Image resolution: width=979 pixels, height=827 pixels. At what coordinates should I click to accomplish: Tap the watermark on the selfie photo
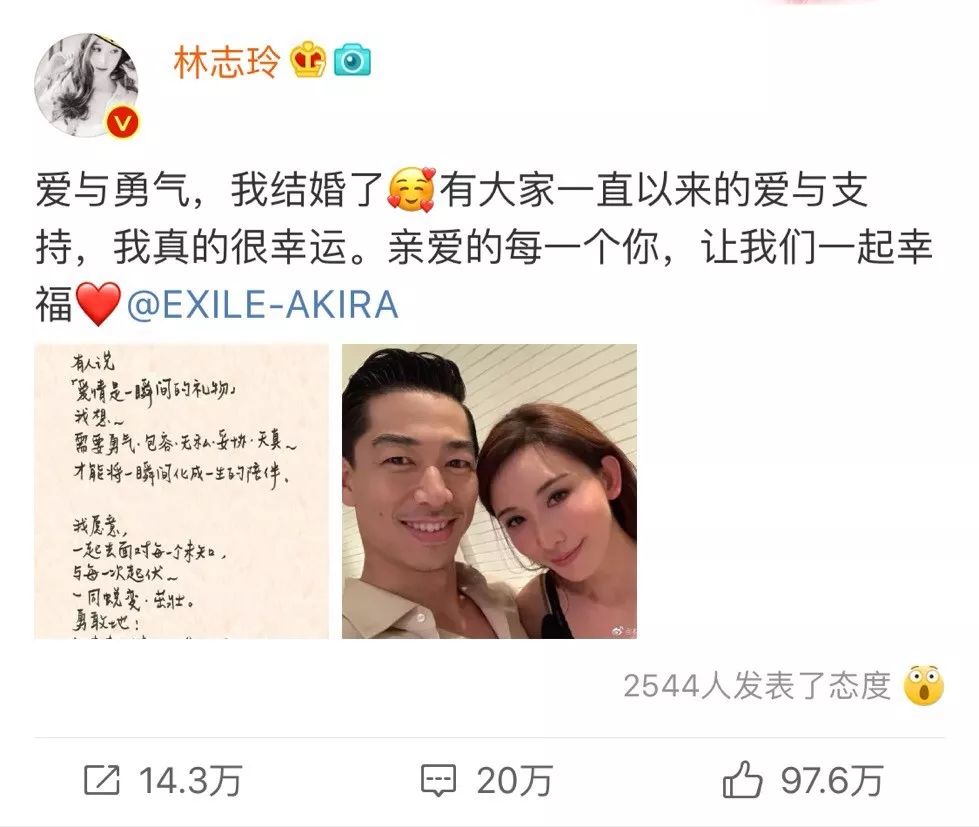[x=624, y=632]
